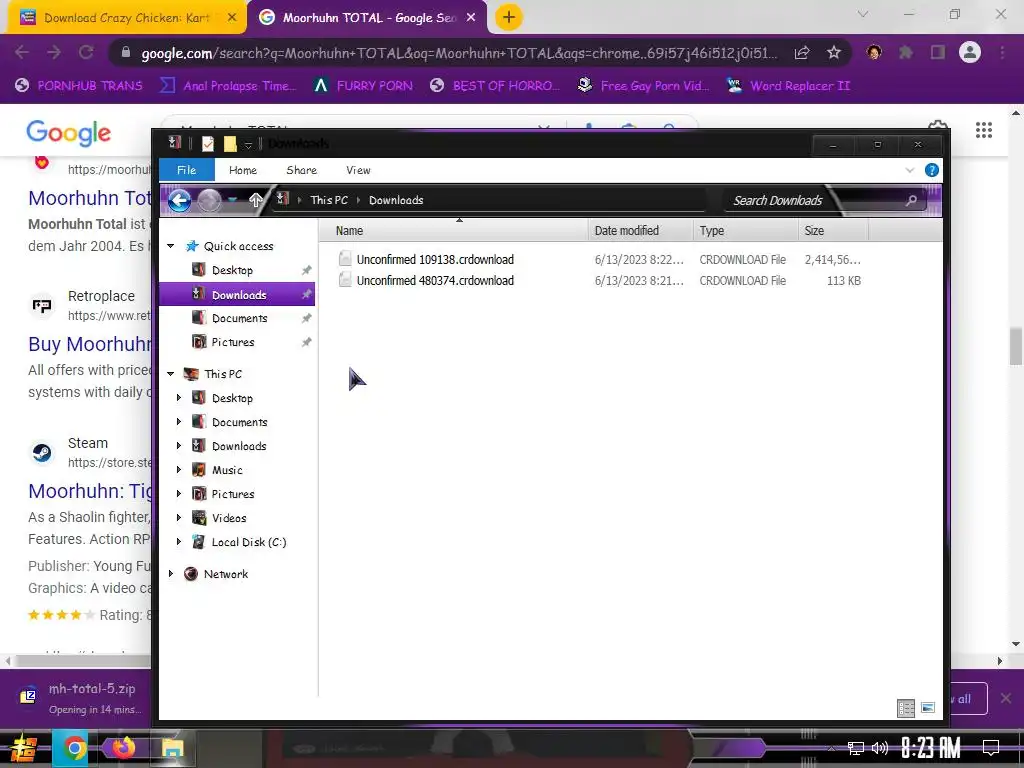Open the Explorer Help question mark icon
This screenshot has height=768, width=1024.
[x=932, y=170]
